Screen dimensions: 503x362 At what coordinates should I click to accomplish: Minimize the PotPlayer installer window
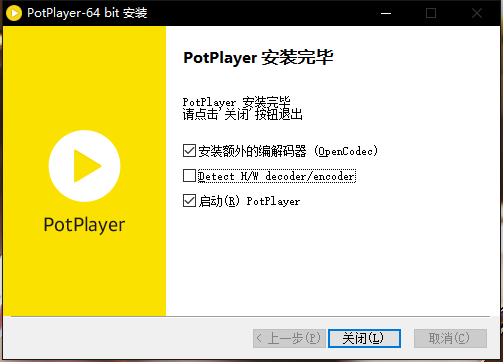point(386,13)
